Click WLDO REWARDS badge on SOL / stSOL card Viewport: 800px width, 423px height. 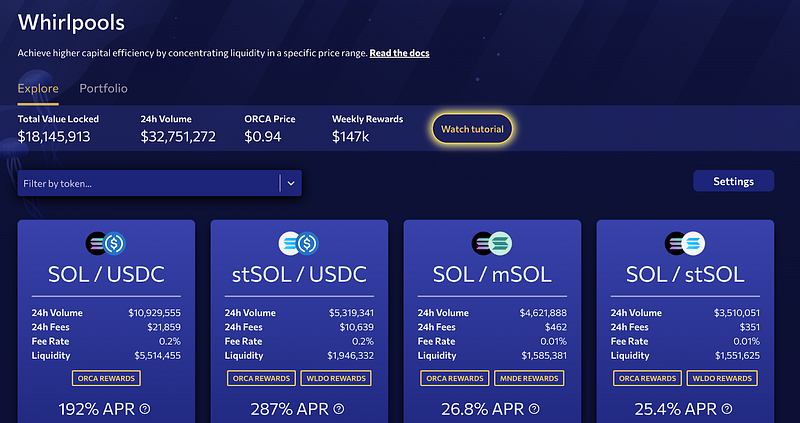click(x=720, y=378)
